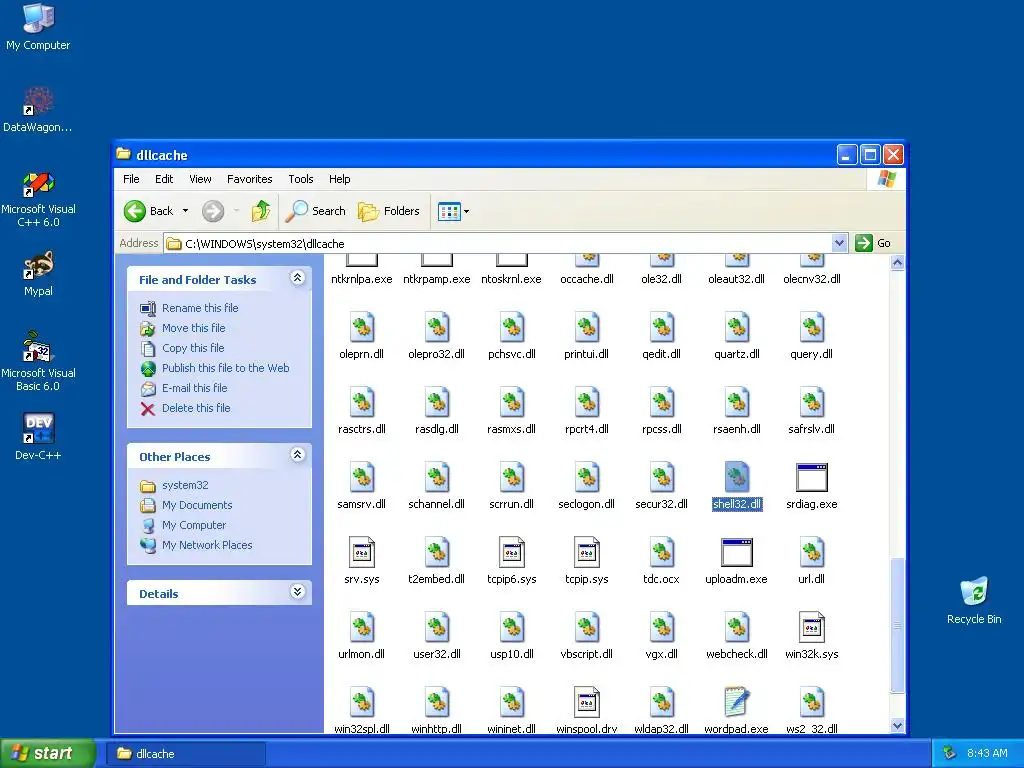Open the DataWagon desktop shortcut
The image size is (1024, 768).
click(38, 109)
